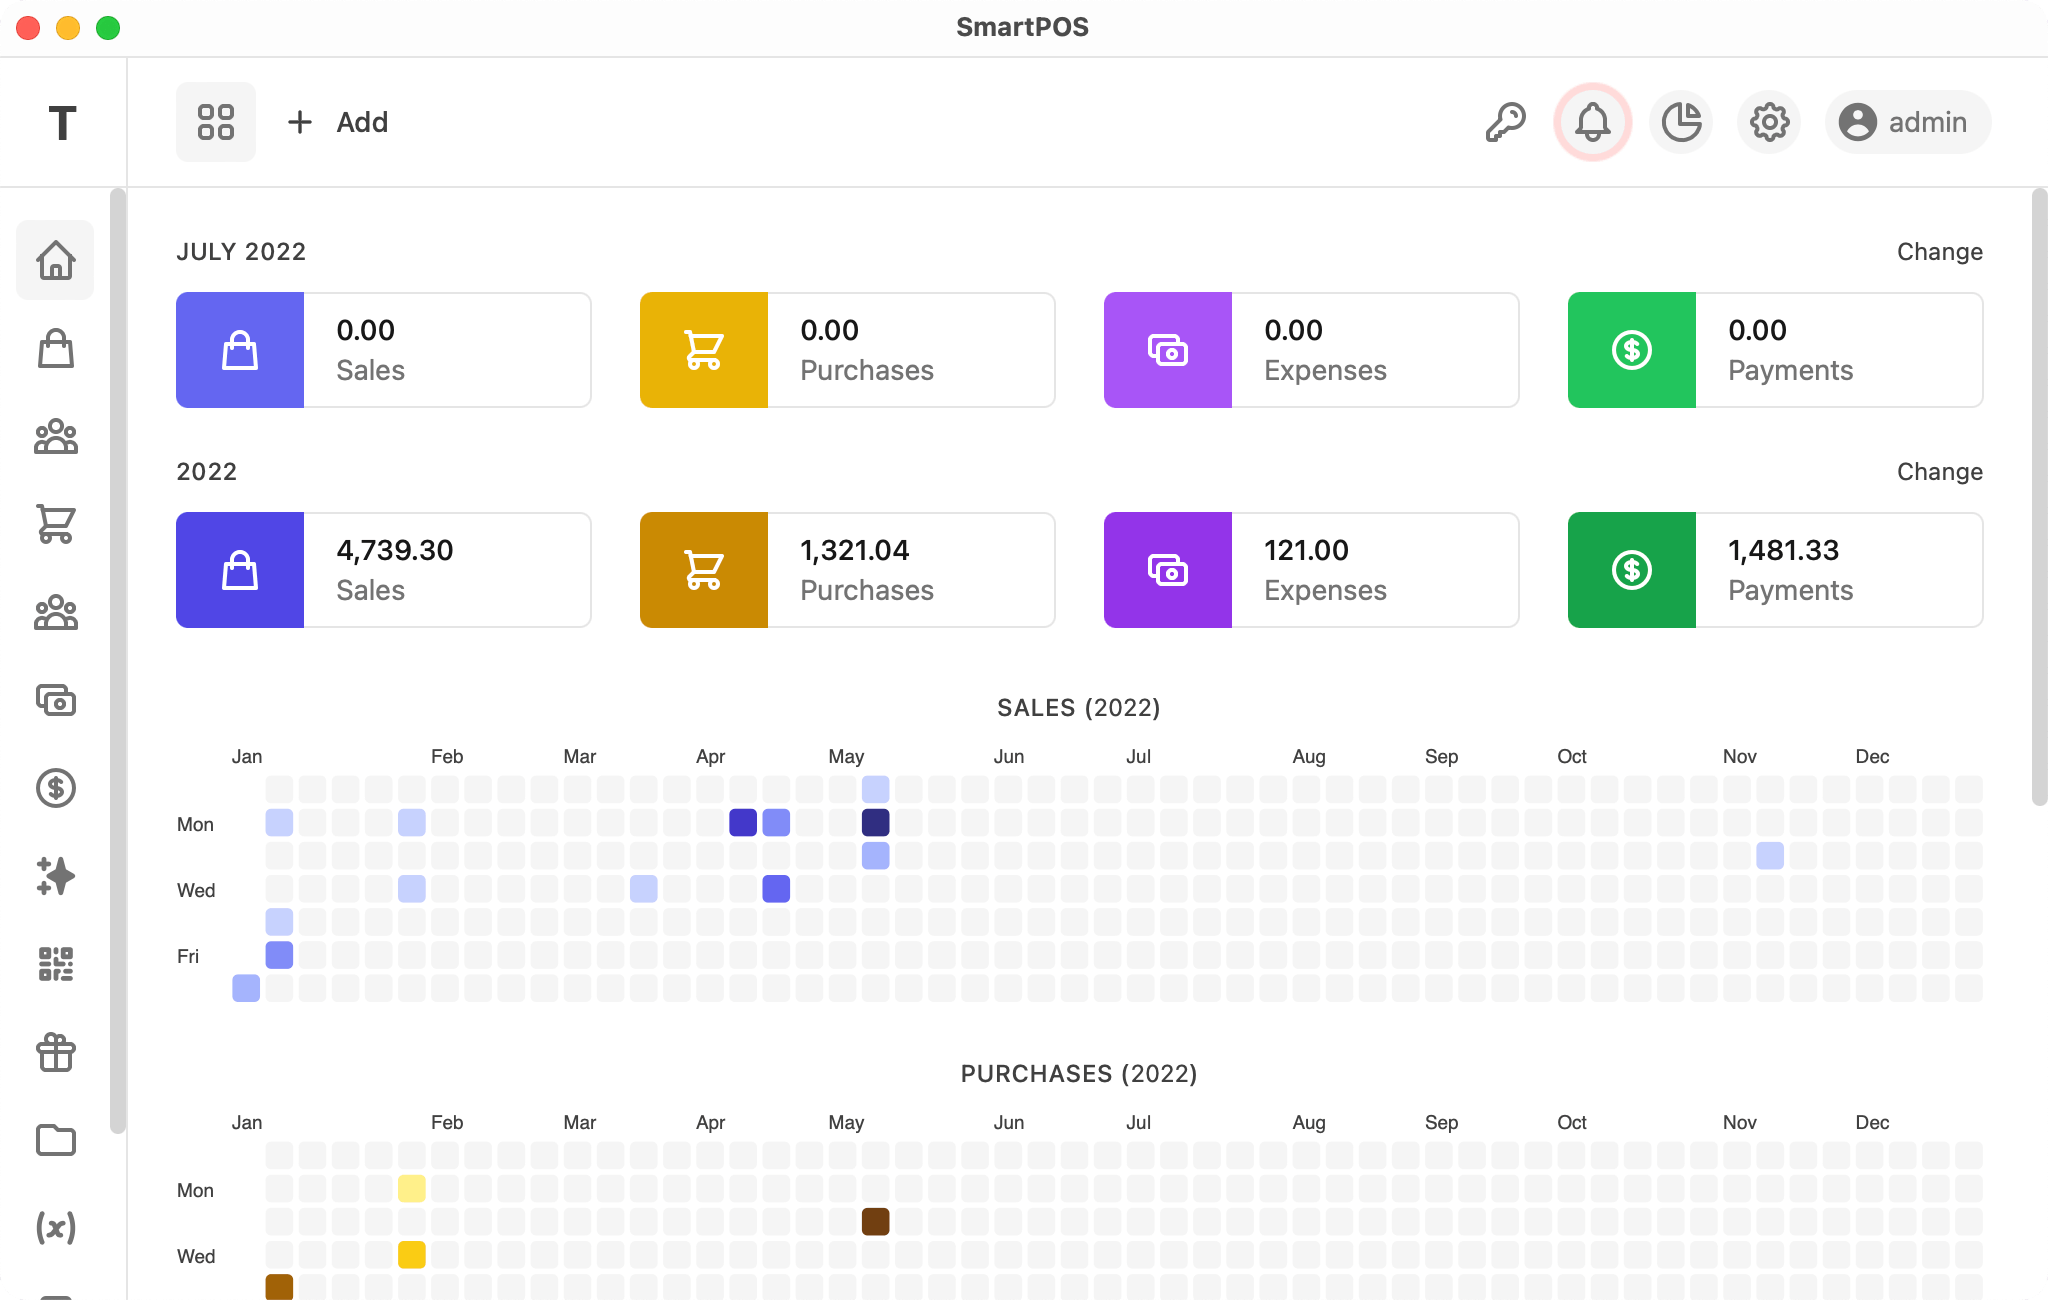Open the notifications bell icon
The height and width of the screenshot is (1300, 2048).
click(x=1592, y=122)
